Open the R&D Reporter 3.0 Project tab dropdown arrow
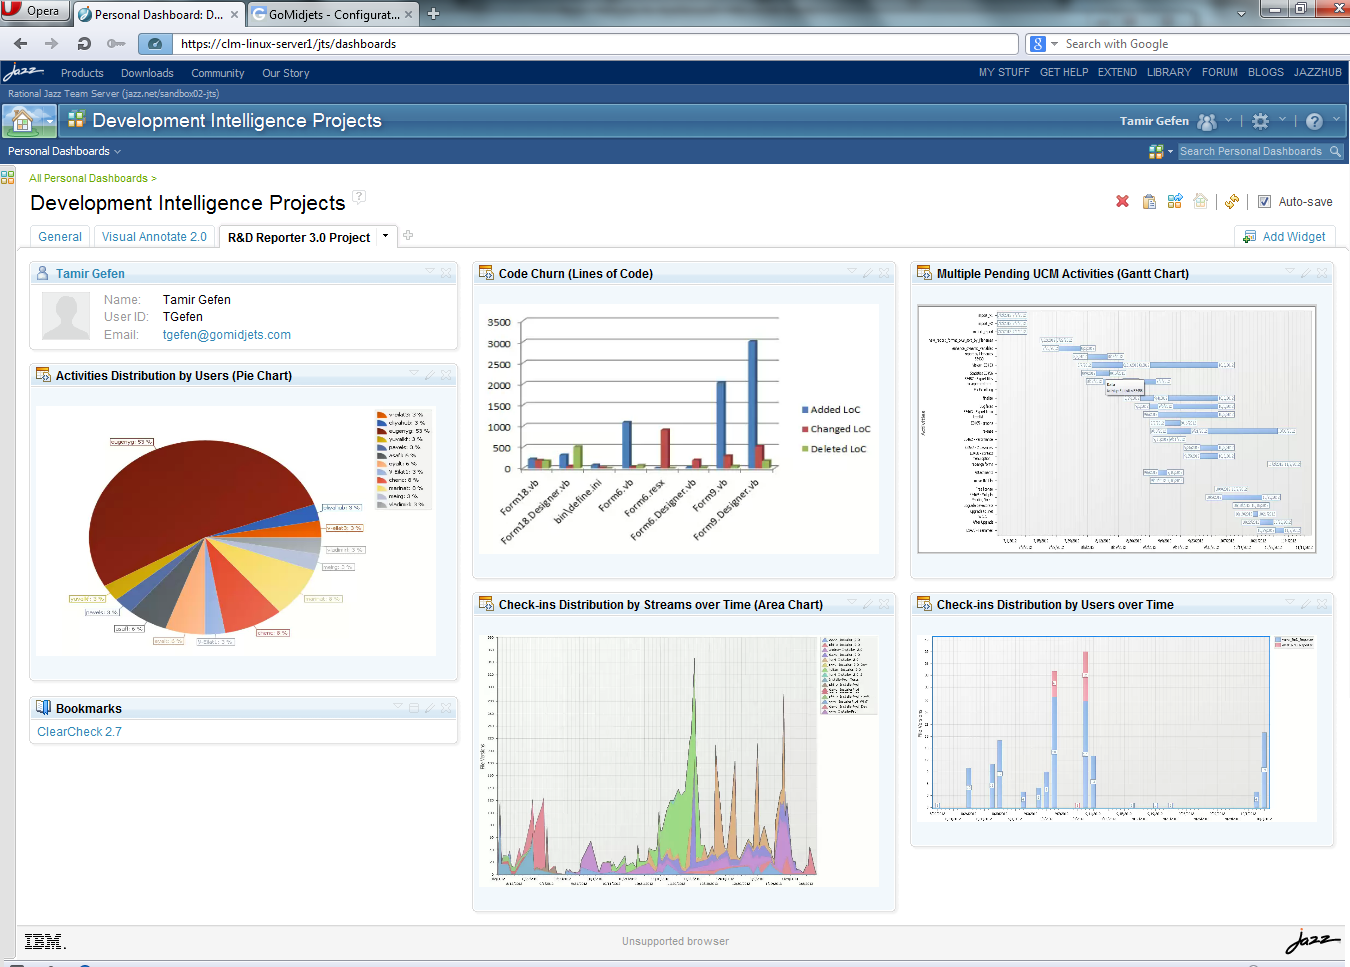Viewport: 1350px width, 967px height. tap(385, 236)
